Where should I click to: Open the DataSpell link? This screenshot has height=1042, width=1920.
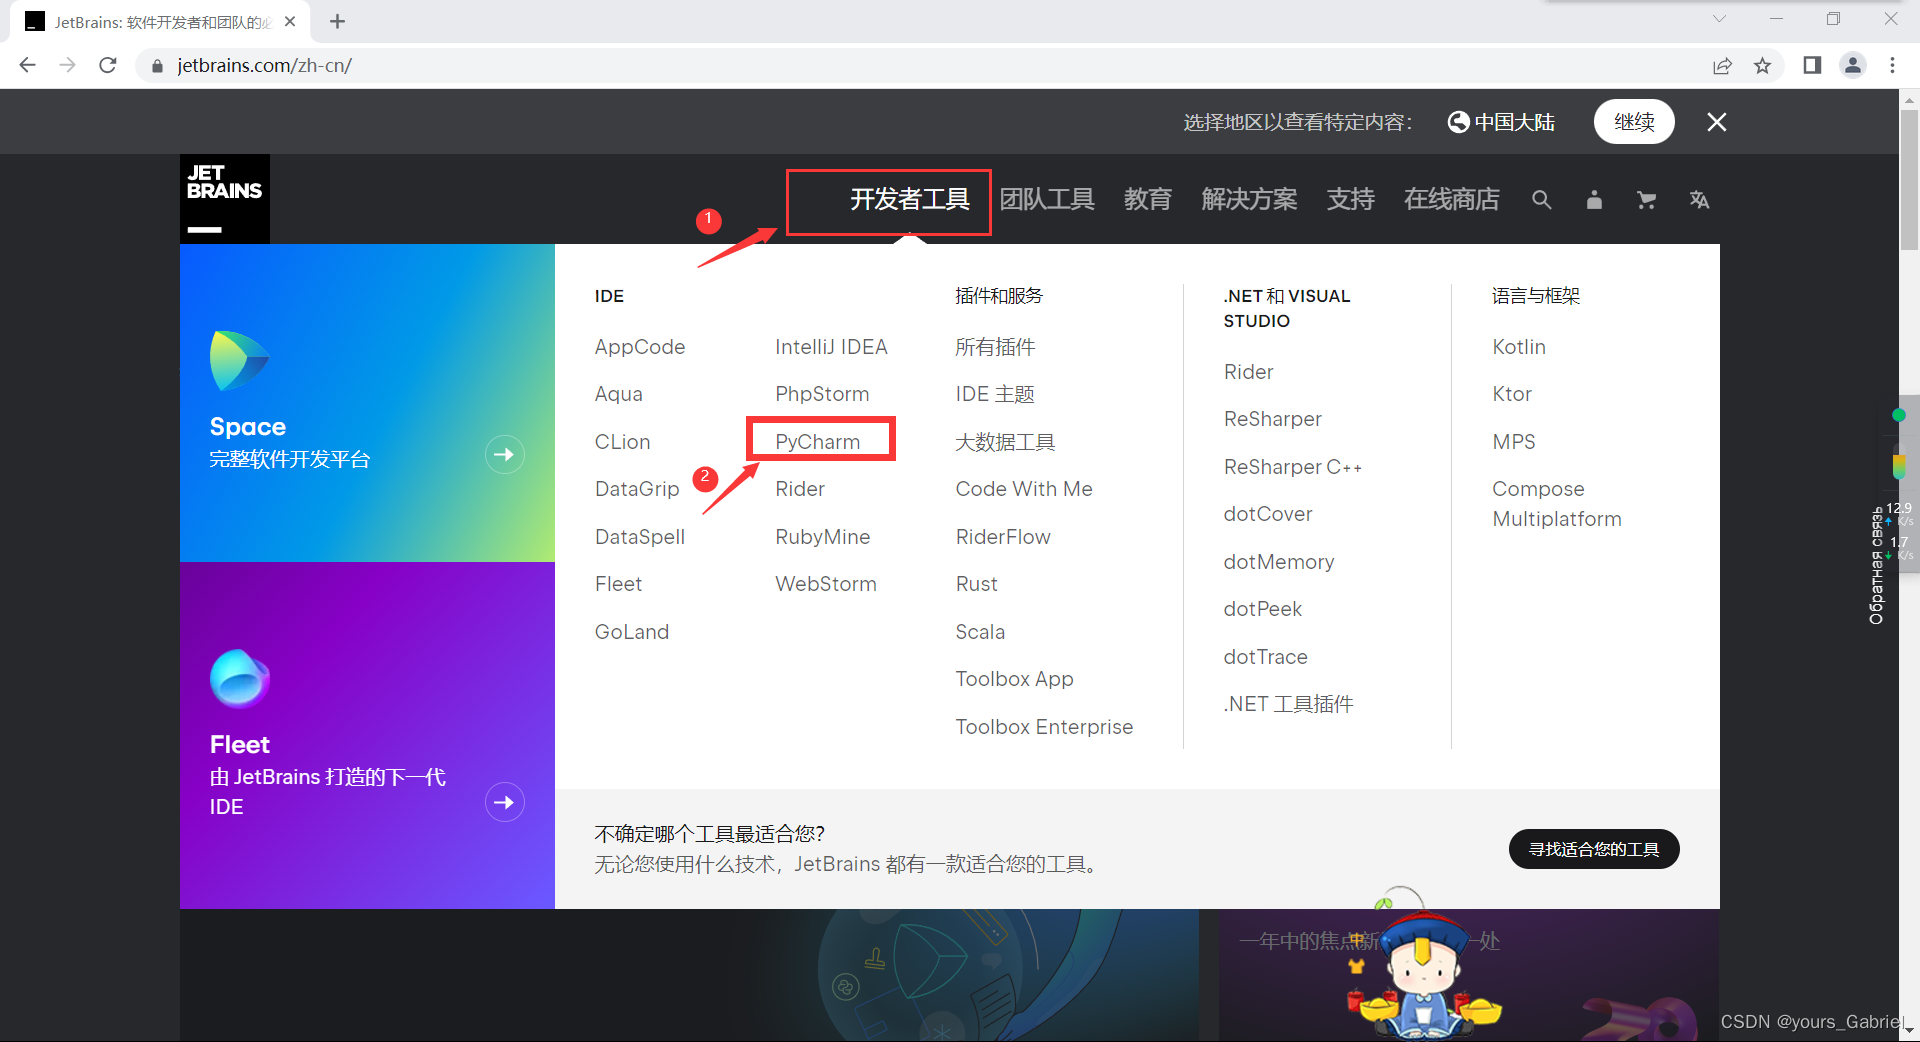click(640, 537)
